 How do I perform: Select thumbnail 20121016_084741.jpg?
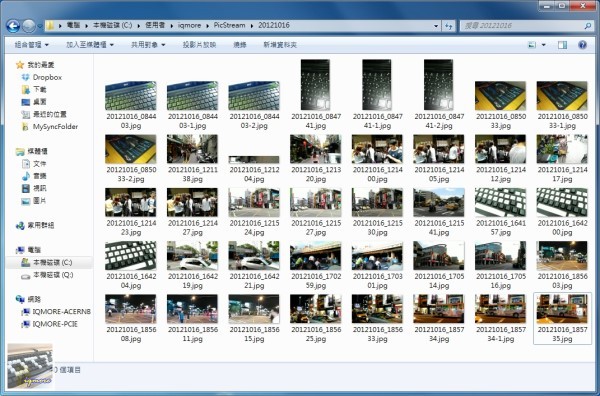(316, 85)
